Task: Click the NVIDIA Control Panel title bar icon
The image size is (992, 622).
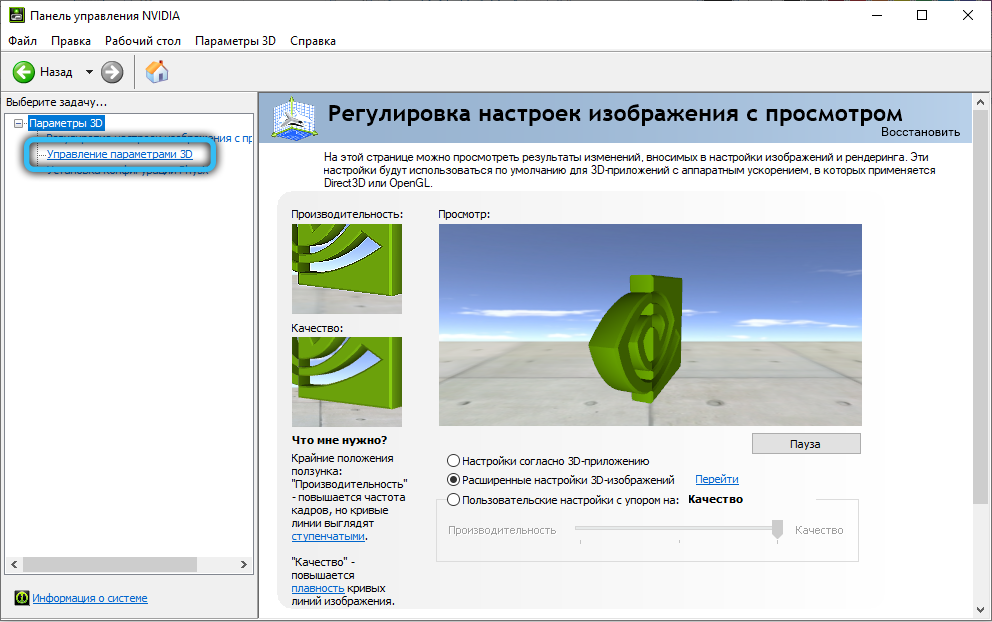Action: tap(15, 16)
